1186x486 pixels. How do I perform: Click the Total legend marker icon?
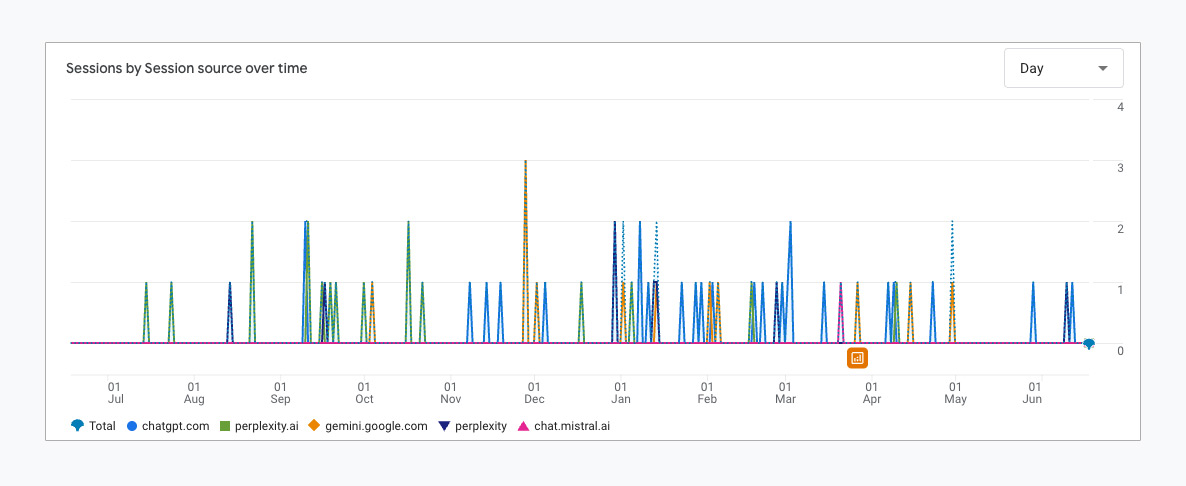click(76, 426)
